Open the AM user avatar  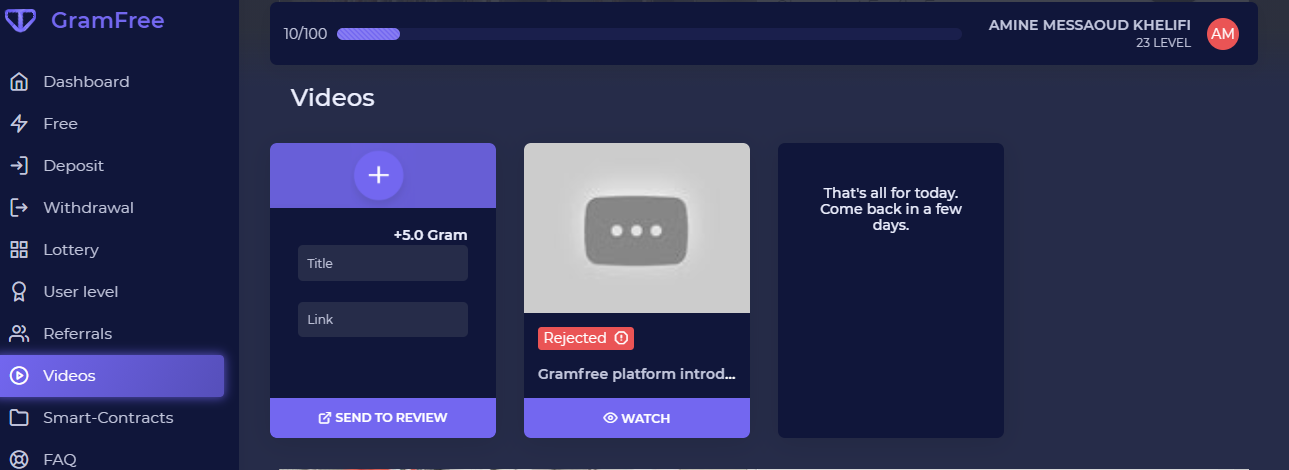[1223, 34]
